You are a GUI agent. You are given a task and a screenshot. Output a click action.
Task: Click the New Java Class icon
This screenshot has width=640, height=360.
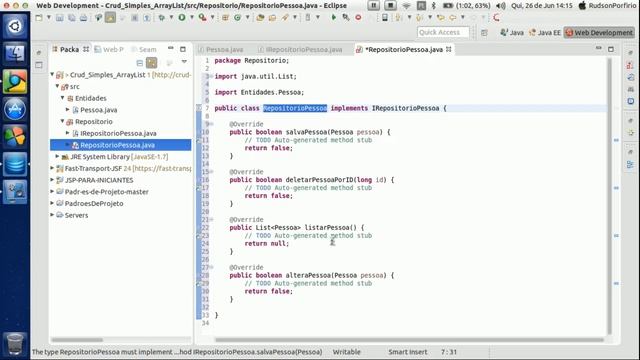click(x=238, y=18)
